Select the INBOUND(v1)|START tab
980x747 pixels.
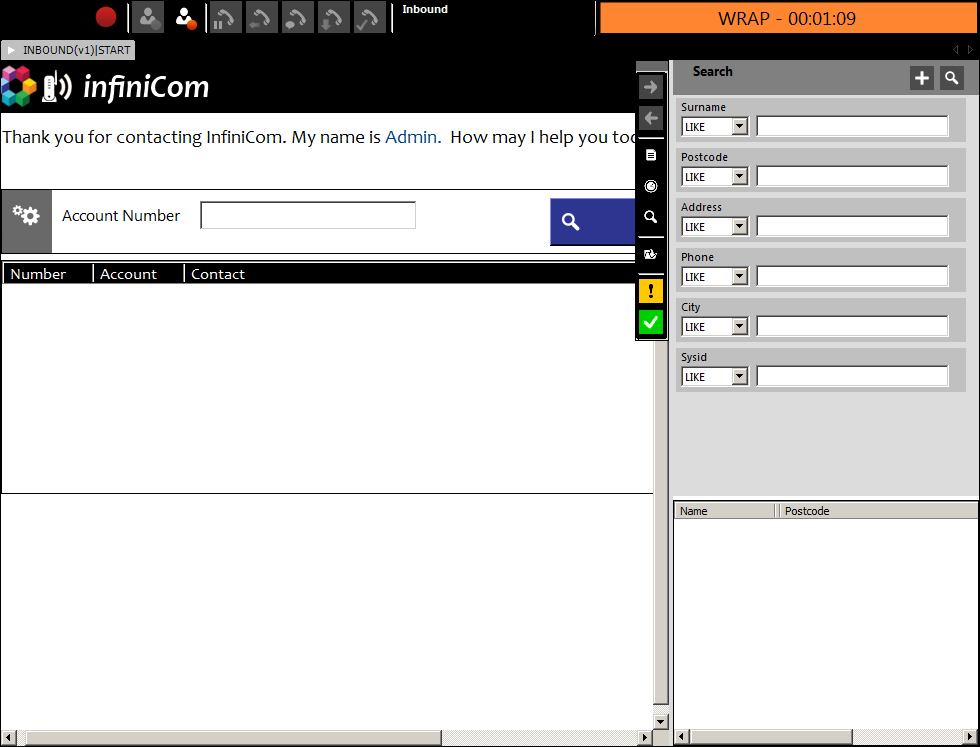pos(68,50)
